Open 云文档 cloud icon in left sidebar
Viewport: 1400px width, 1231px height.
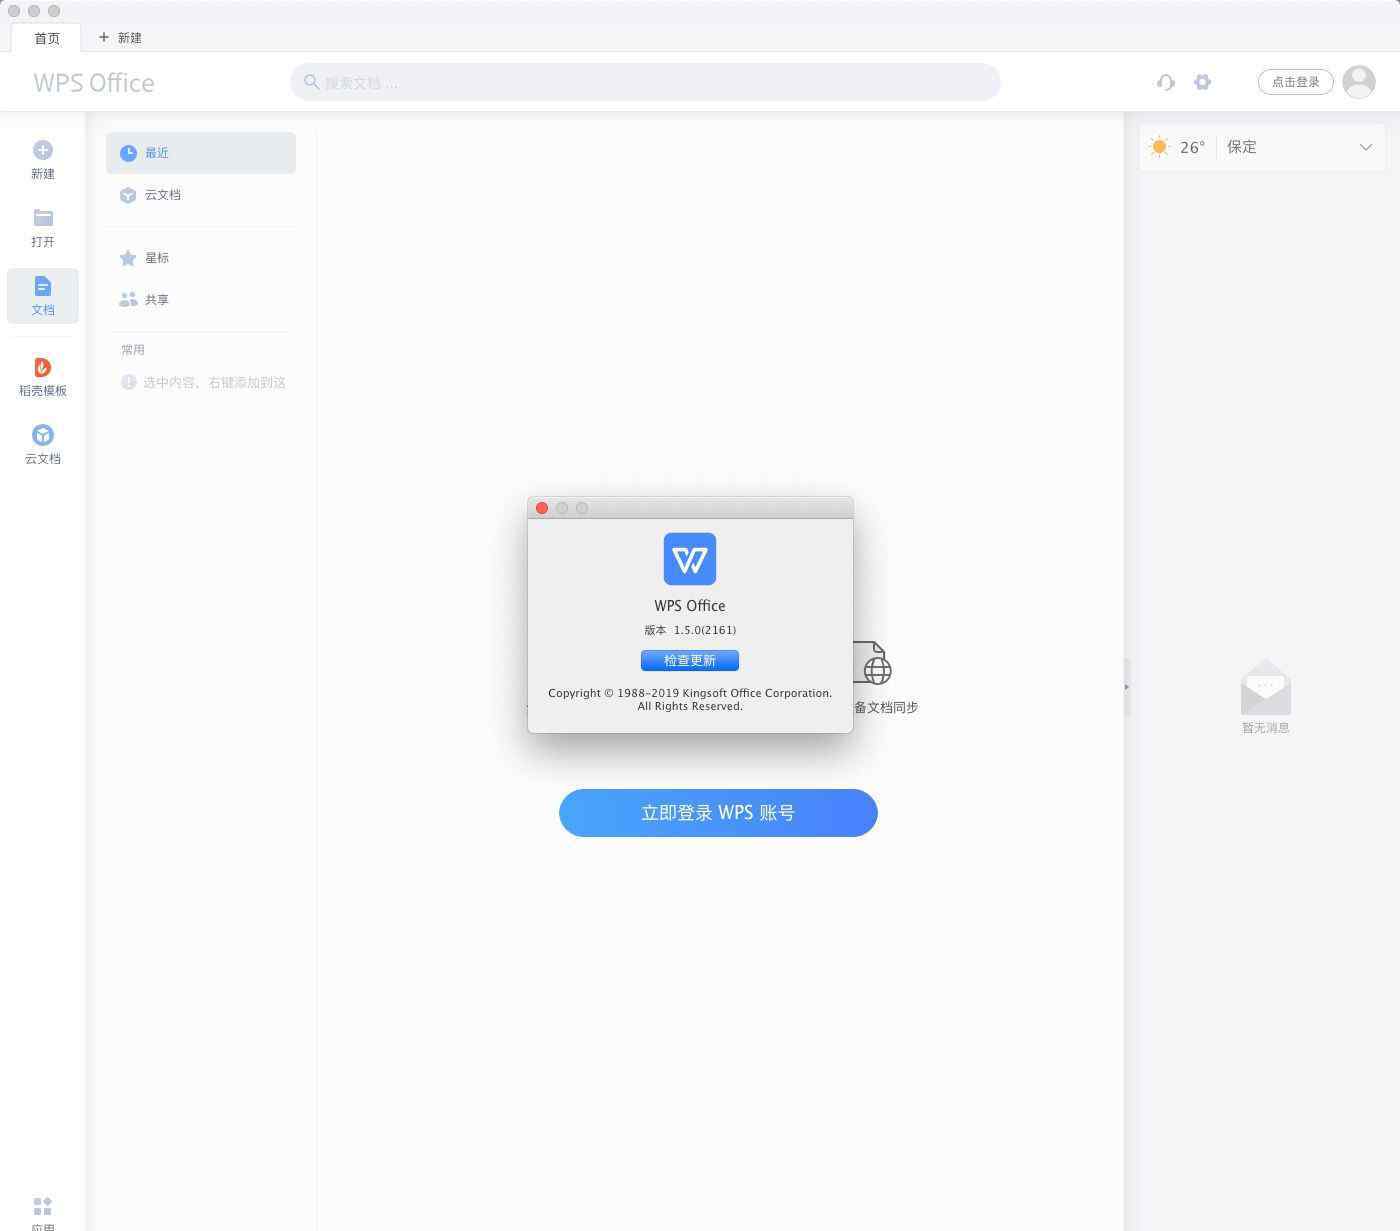tap(43, 435)
